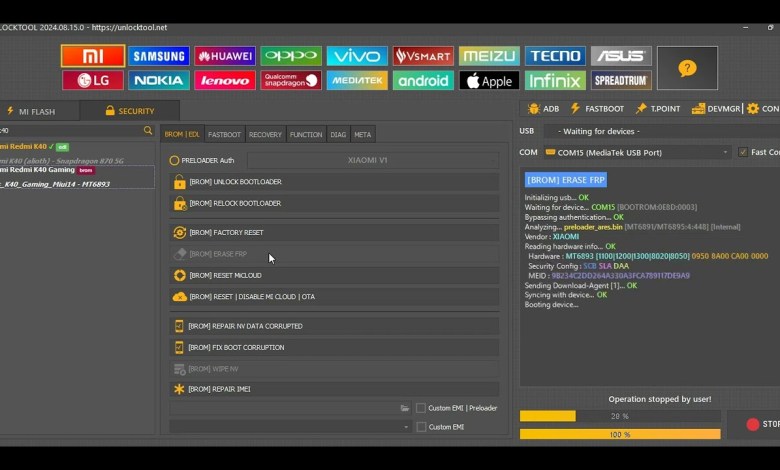Open the FUNCTION tab
Screen dimensions: 780x470
coord(306,134)
